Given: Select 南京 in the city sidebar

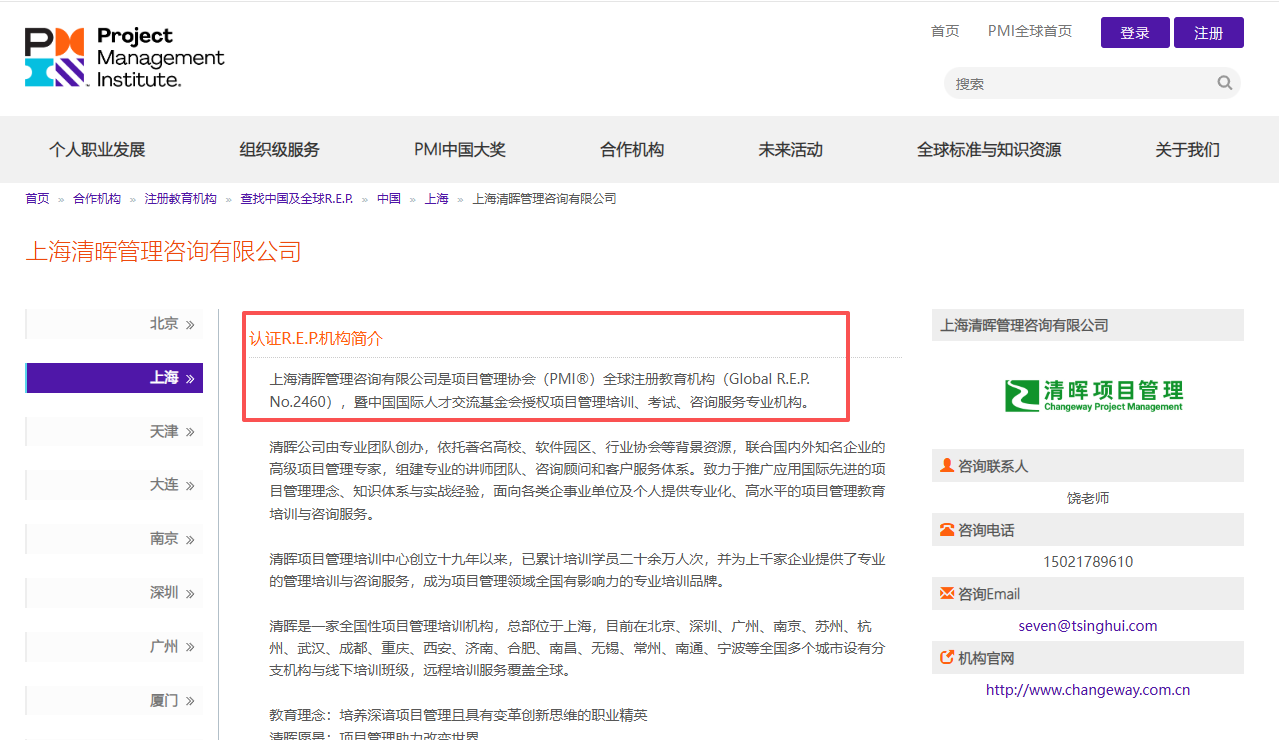Looking at the screenshot, I should tap(114, 539).
